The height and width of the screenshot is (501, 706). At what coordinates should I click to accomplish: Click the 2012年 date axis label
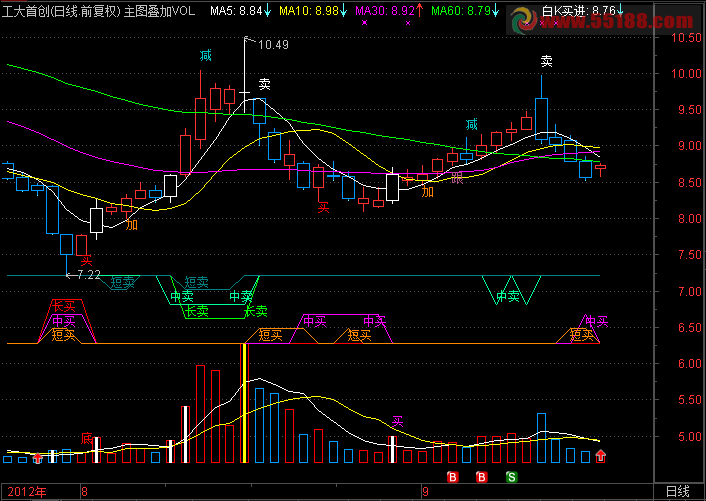(27, 492)
